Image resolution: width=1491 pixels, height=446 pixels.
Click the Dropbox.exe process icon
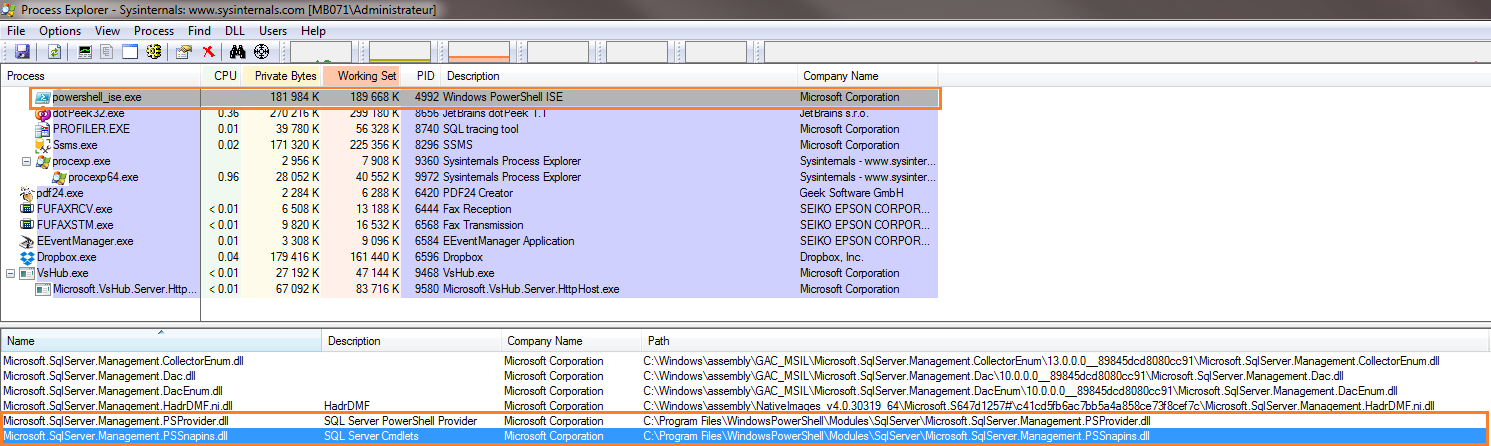(x=27, y=257)
